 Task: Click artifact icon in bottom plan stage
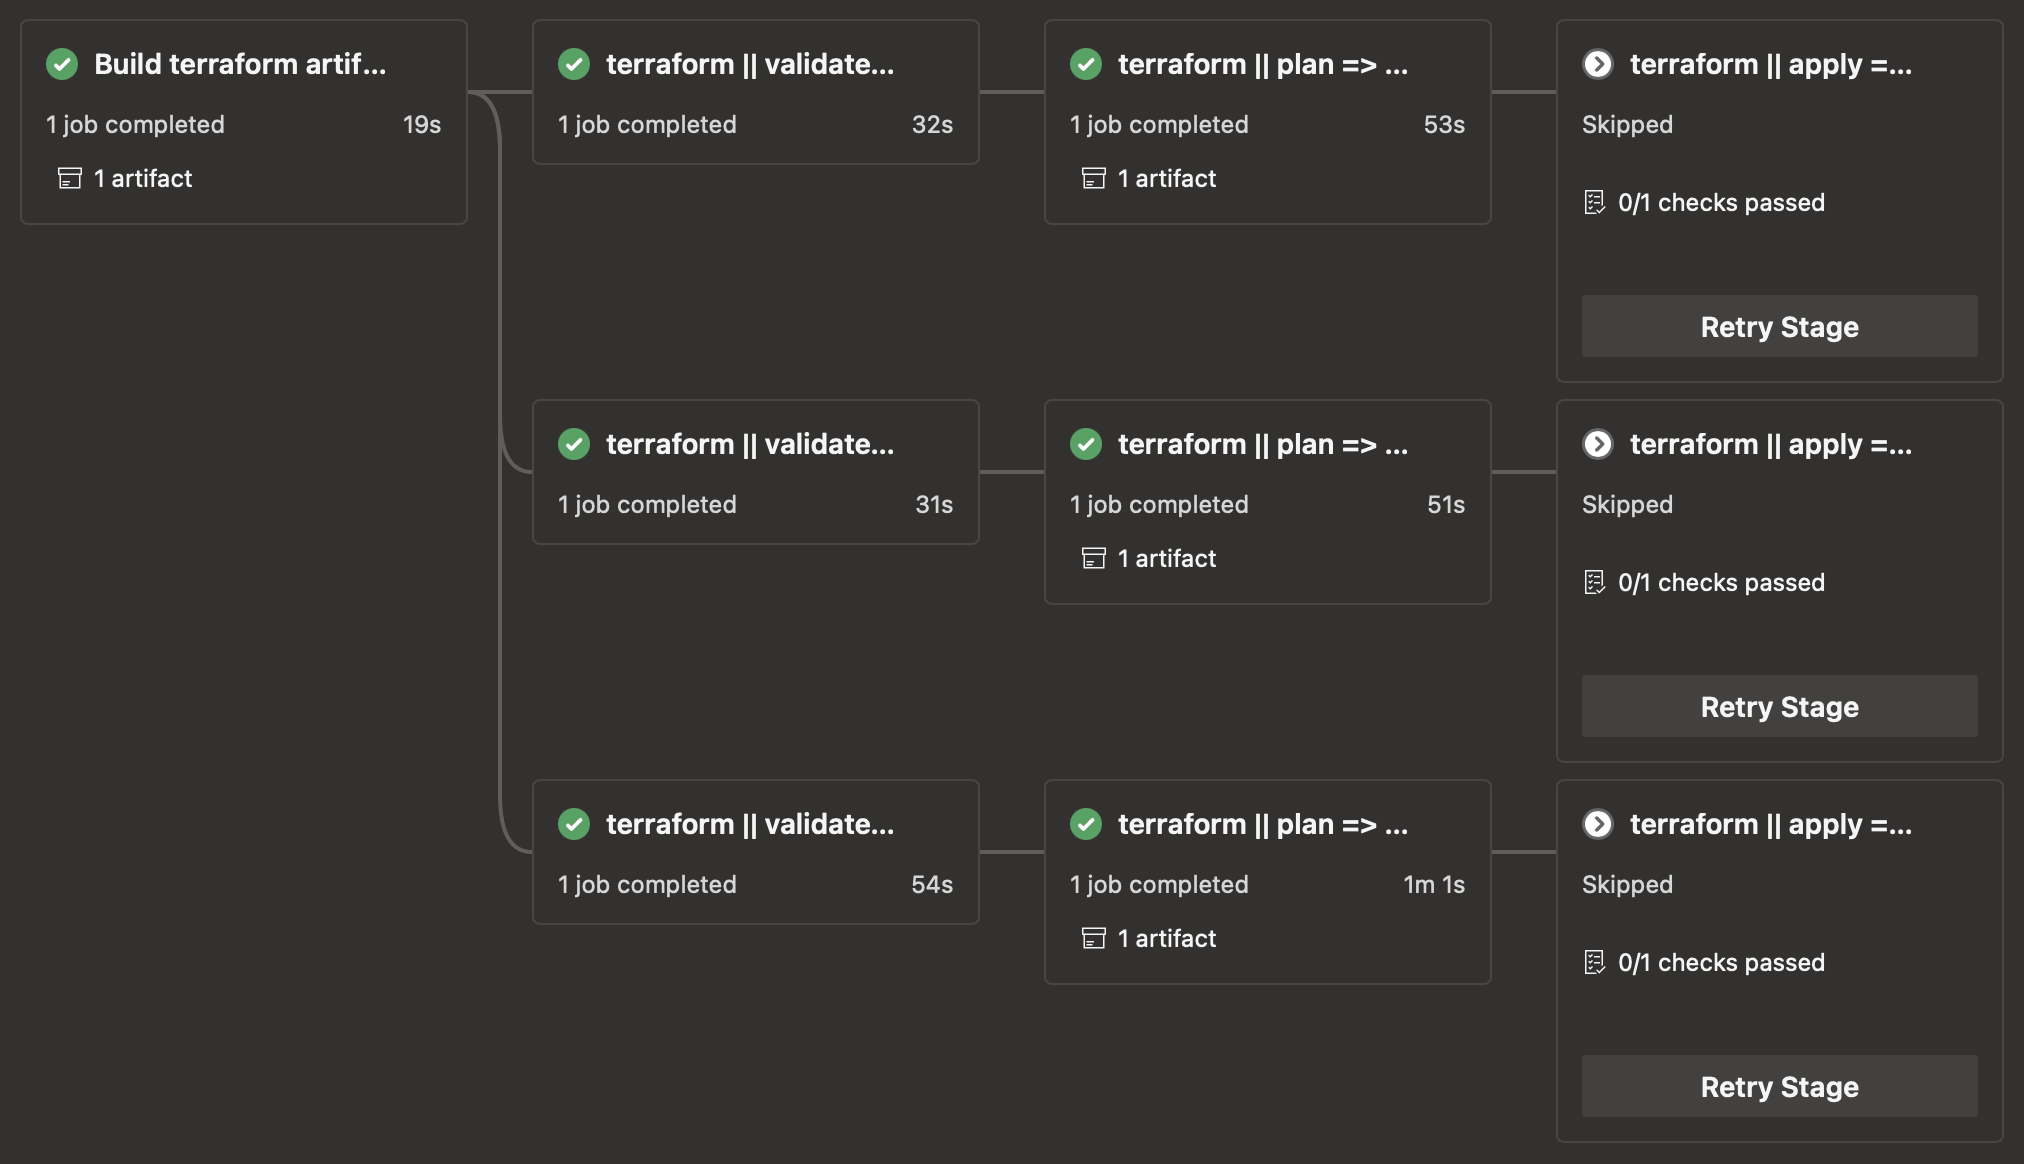[1094, 939]
